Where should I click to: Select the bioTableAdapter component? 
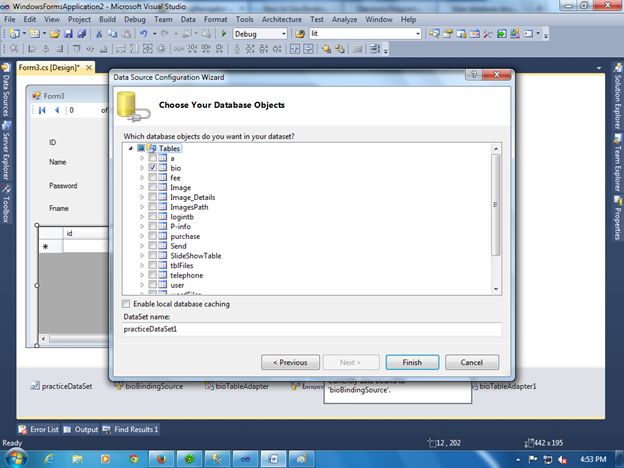point(237,386)
